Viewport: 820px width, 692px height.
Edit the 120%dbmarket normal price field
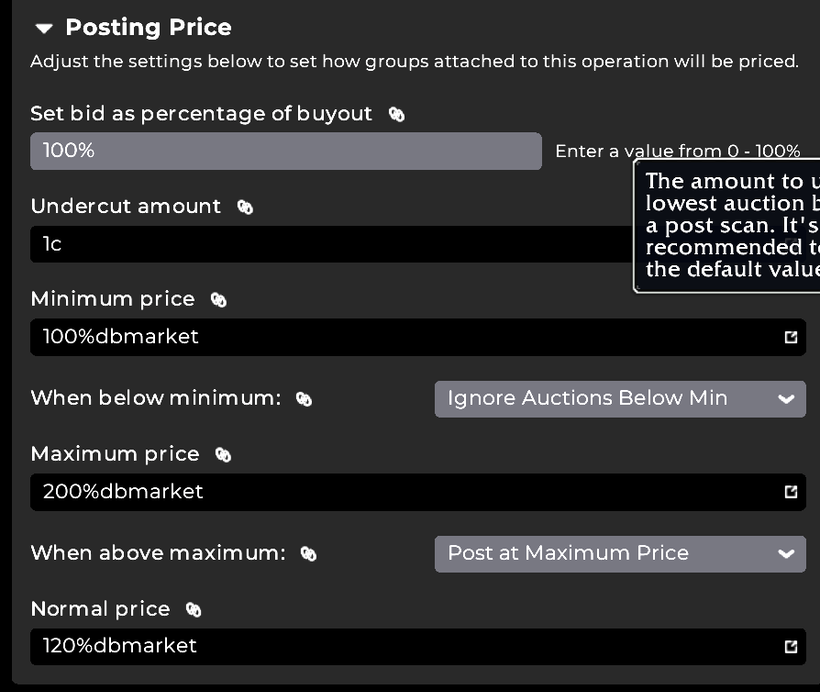400,646
